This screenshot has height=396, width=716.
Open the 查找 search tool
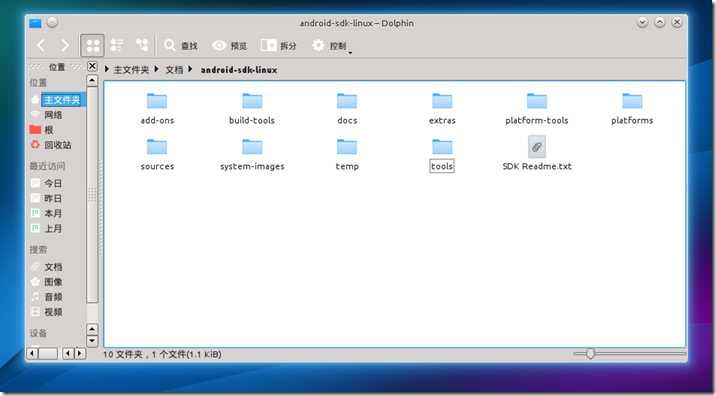coord(181,45)
